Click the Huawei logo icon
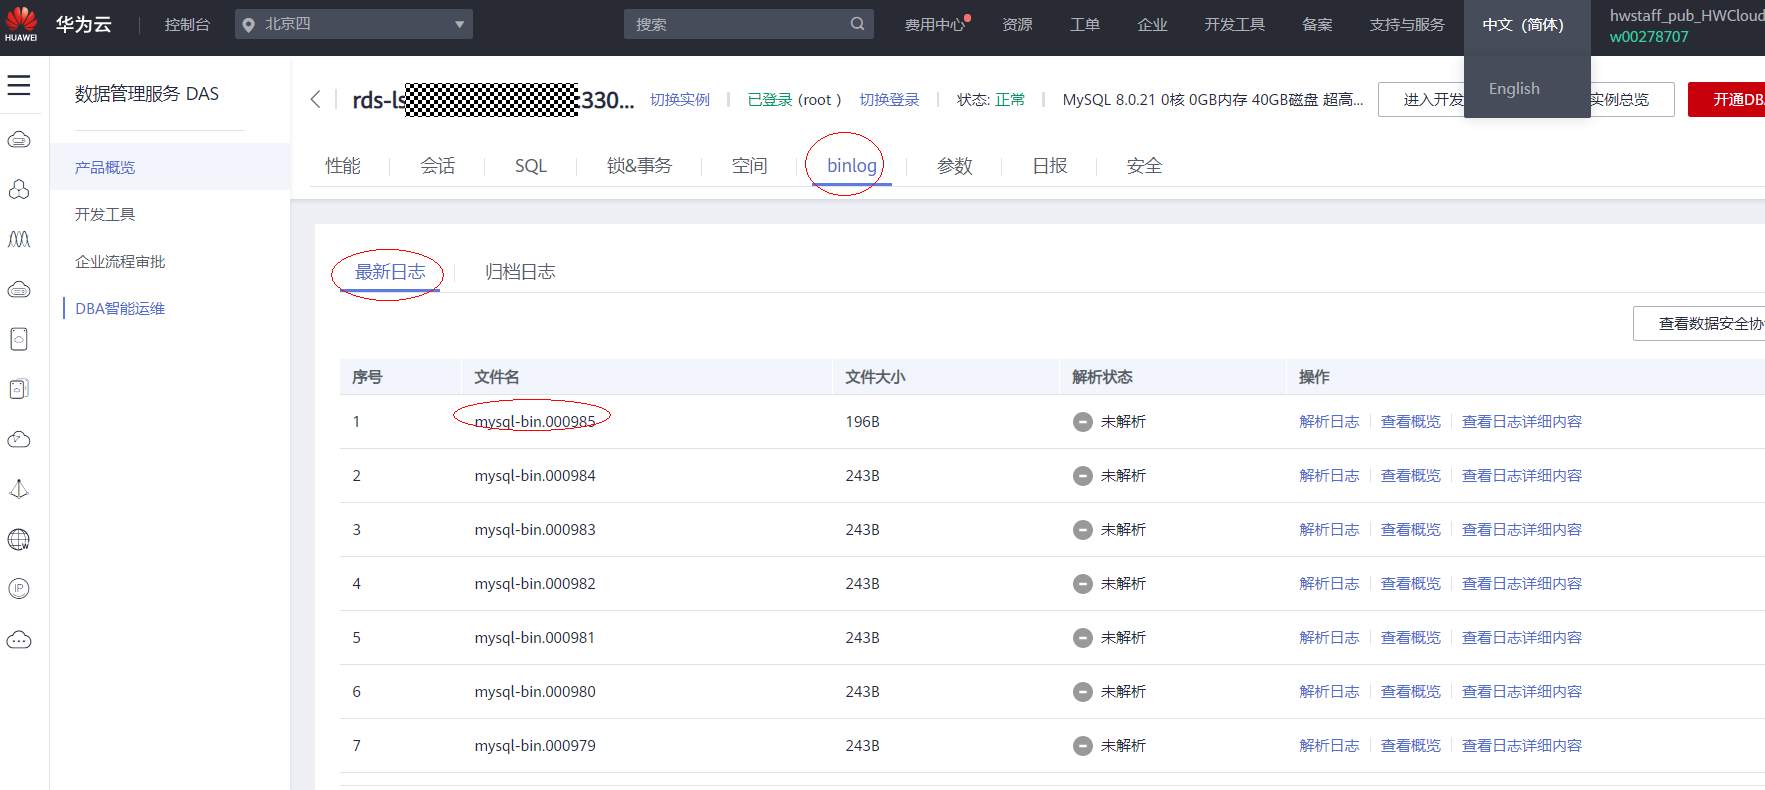The width and height of the screenshot is (1765, 790). click(x=21, y=22)
